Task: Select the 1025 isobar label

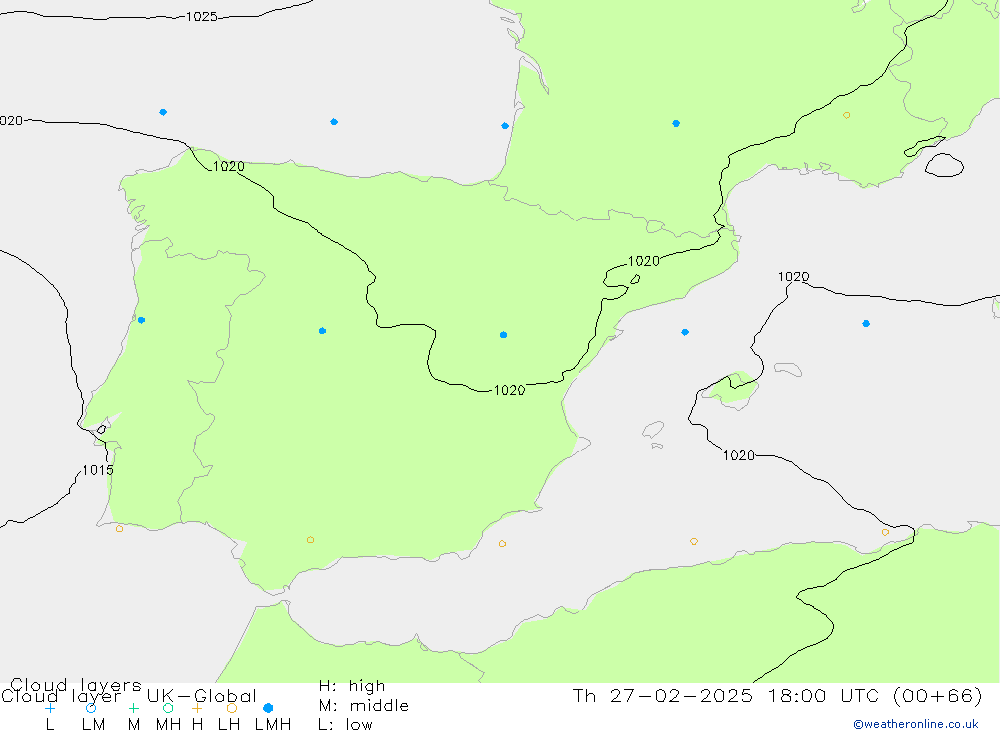Action: tap(202, 17)
